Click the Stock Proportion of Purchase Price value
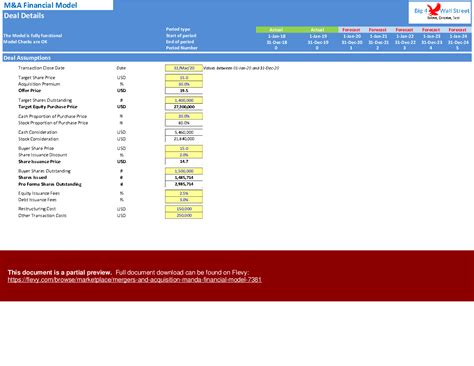Viewport: 474px width, 366px height. pos(184,123)
